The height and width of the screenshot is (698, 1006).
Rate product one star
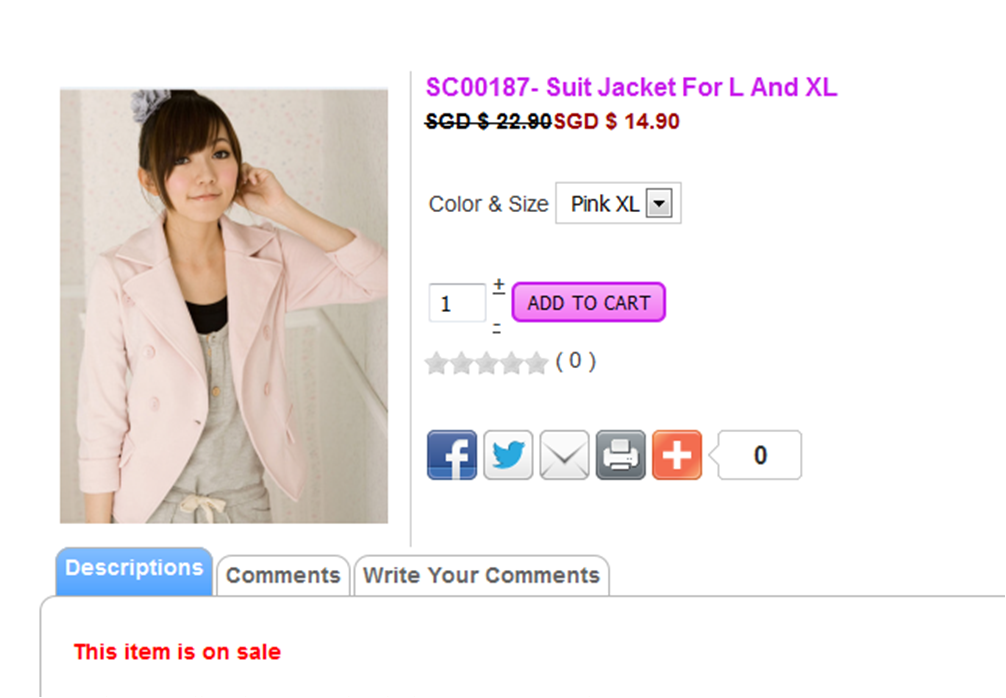click(x=436, y=363)
